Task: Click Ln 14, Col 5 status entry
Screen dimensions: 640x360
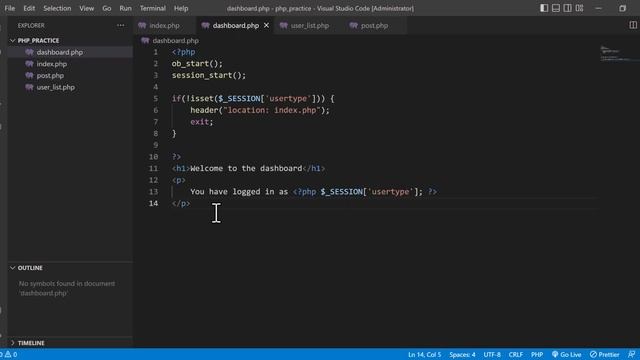Action: [424, 354]
